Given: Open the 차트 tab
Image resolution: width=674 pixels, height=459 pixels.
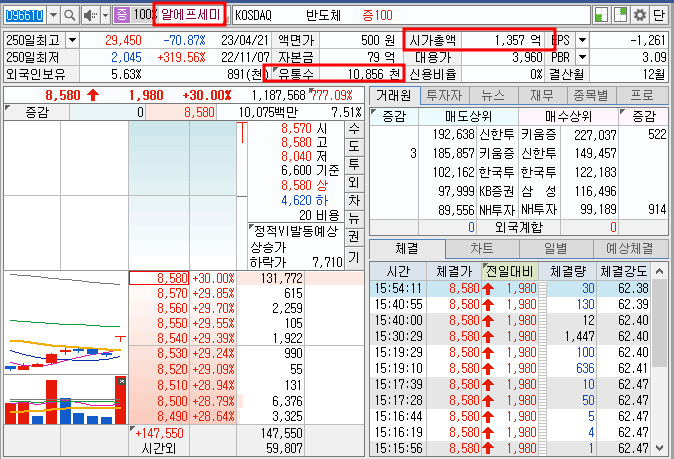Looking at the screenshot, I should pos(482,248).
